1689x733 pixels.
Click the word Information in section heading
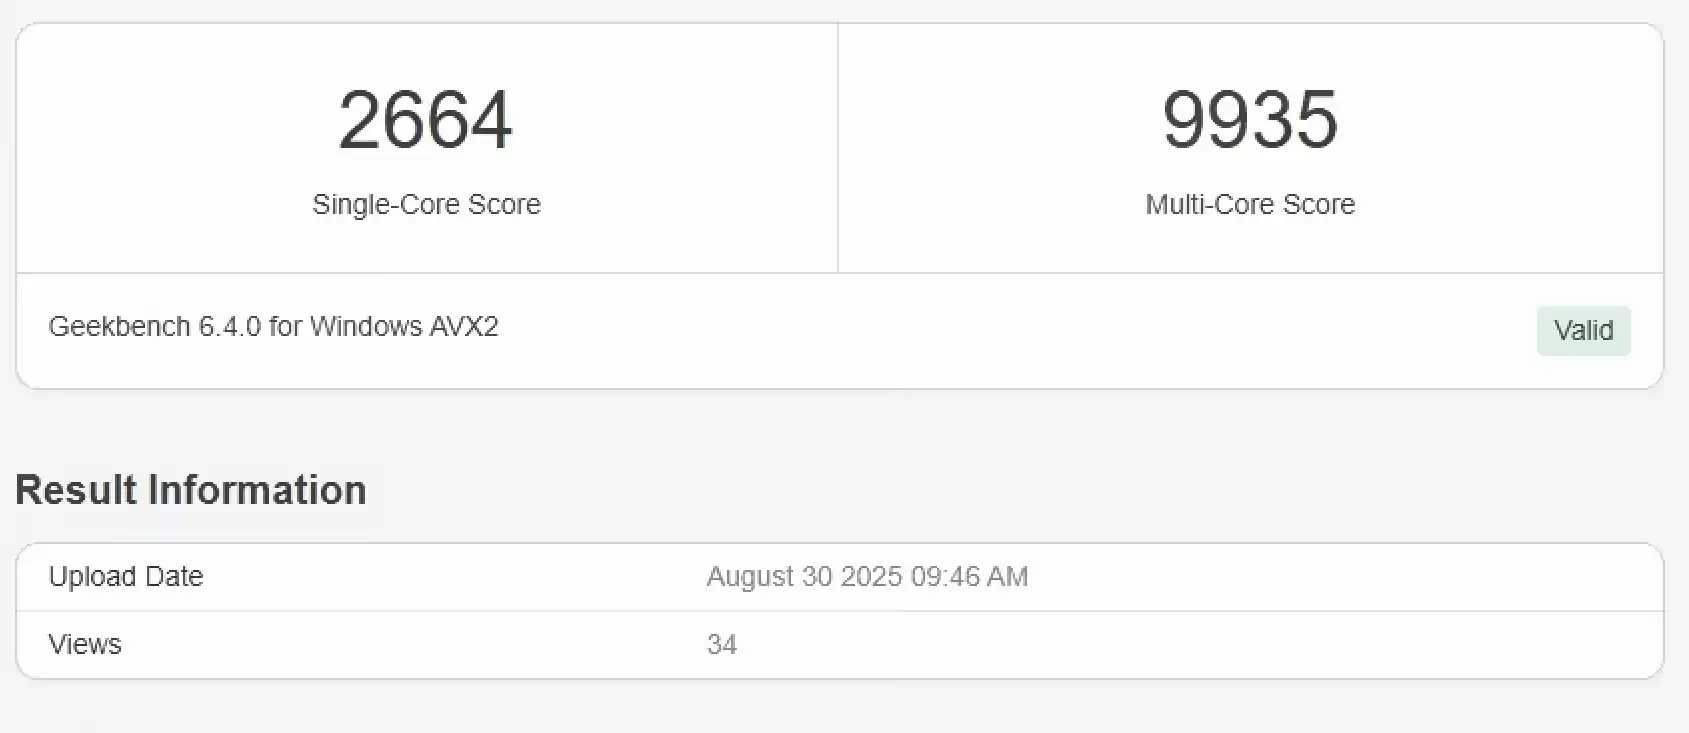(257, 490)
